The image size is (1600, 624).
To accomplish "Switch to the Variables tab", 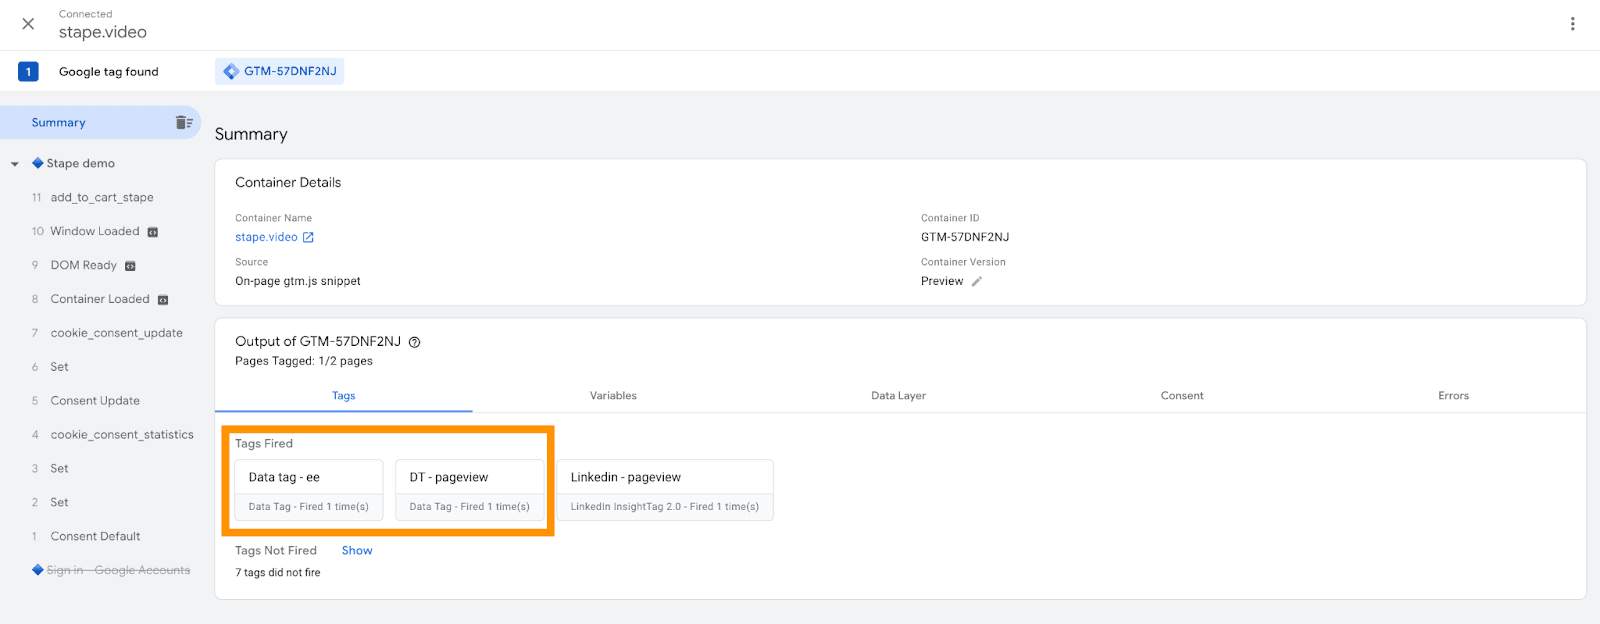I will 613,396.
